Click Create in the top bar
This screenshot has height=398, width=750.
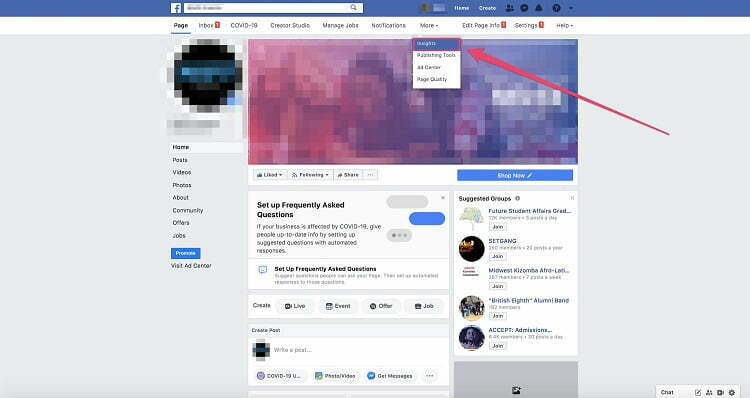(x=487, y=8)
